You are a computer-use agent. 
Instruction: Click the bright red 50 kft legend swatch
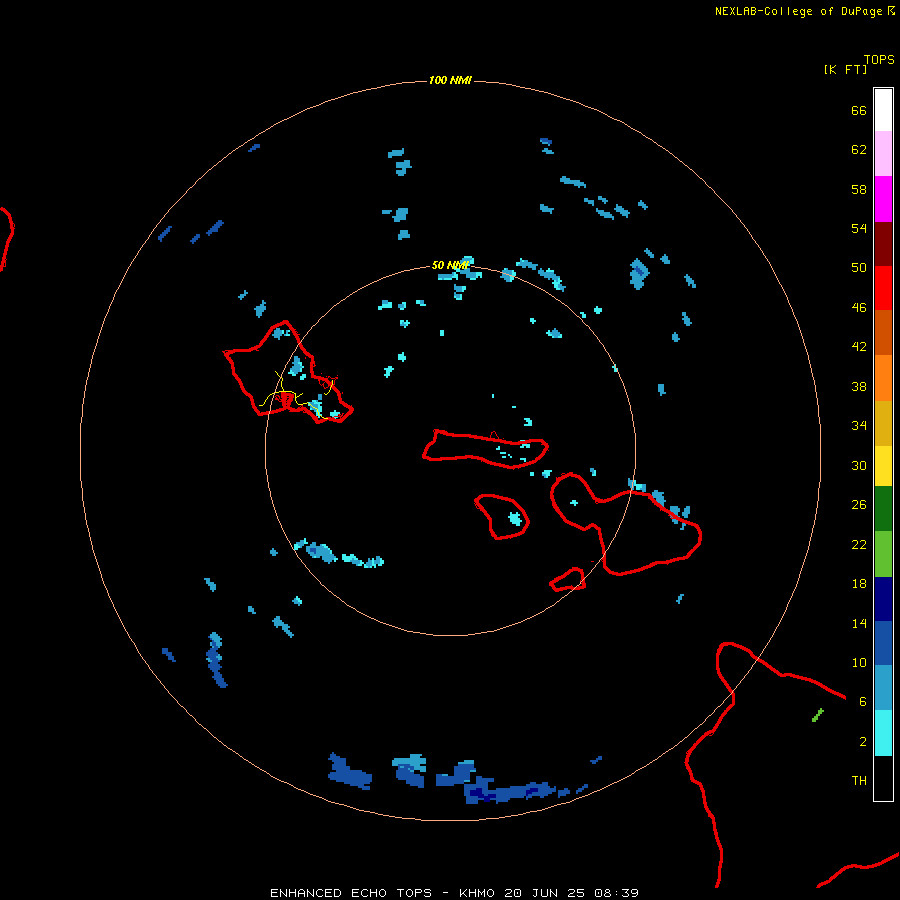[883, 289]
